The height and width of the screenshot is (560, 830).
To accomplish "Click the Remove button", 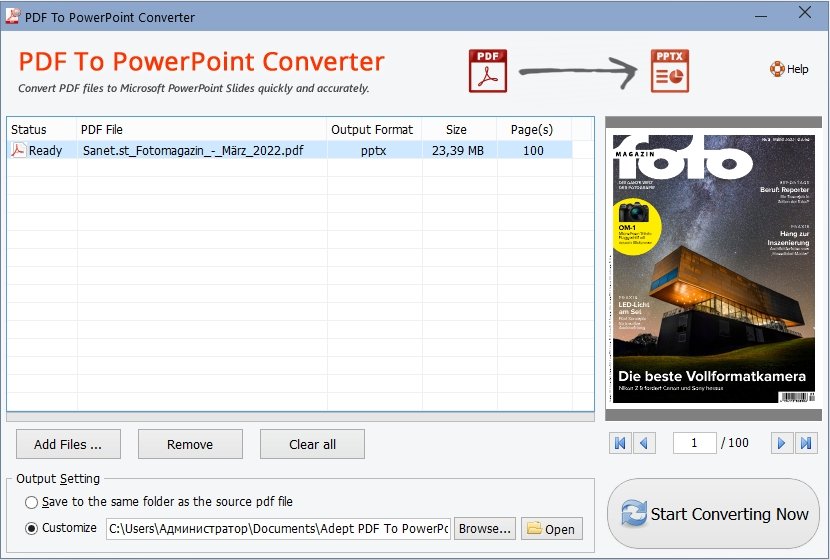I will click(190, 444).
